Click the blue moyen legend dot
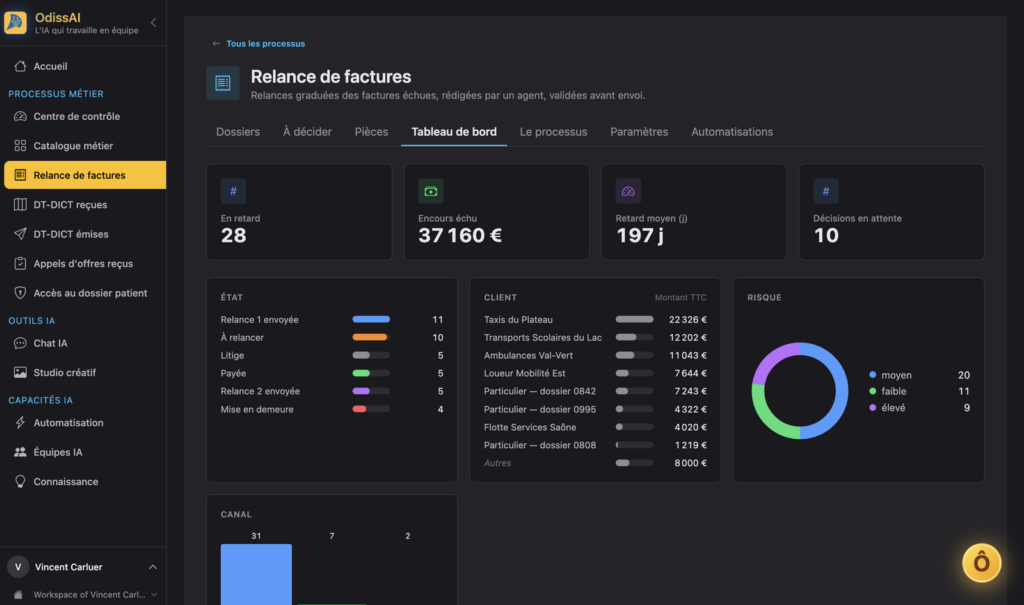Viewport: 1024px width, 605px height. [872, 375]
